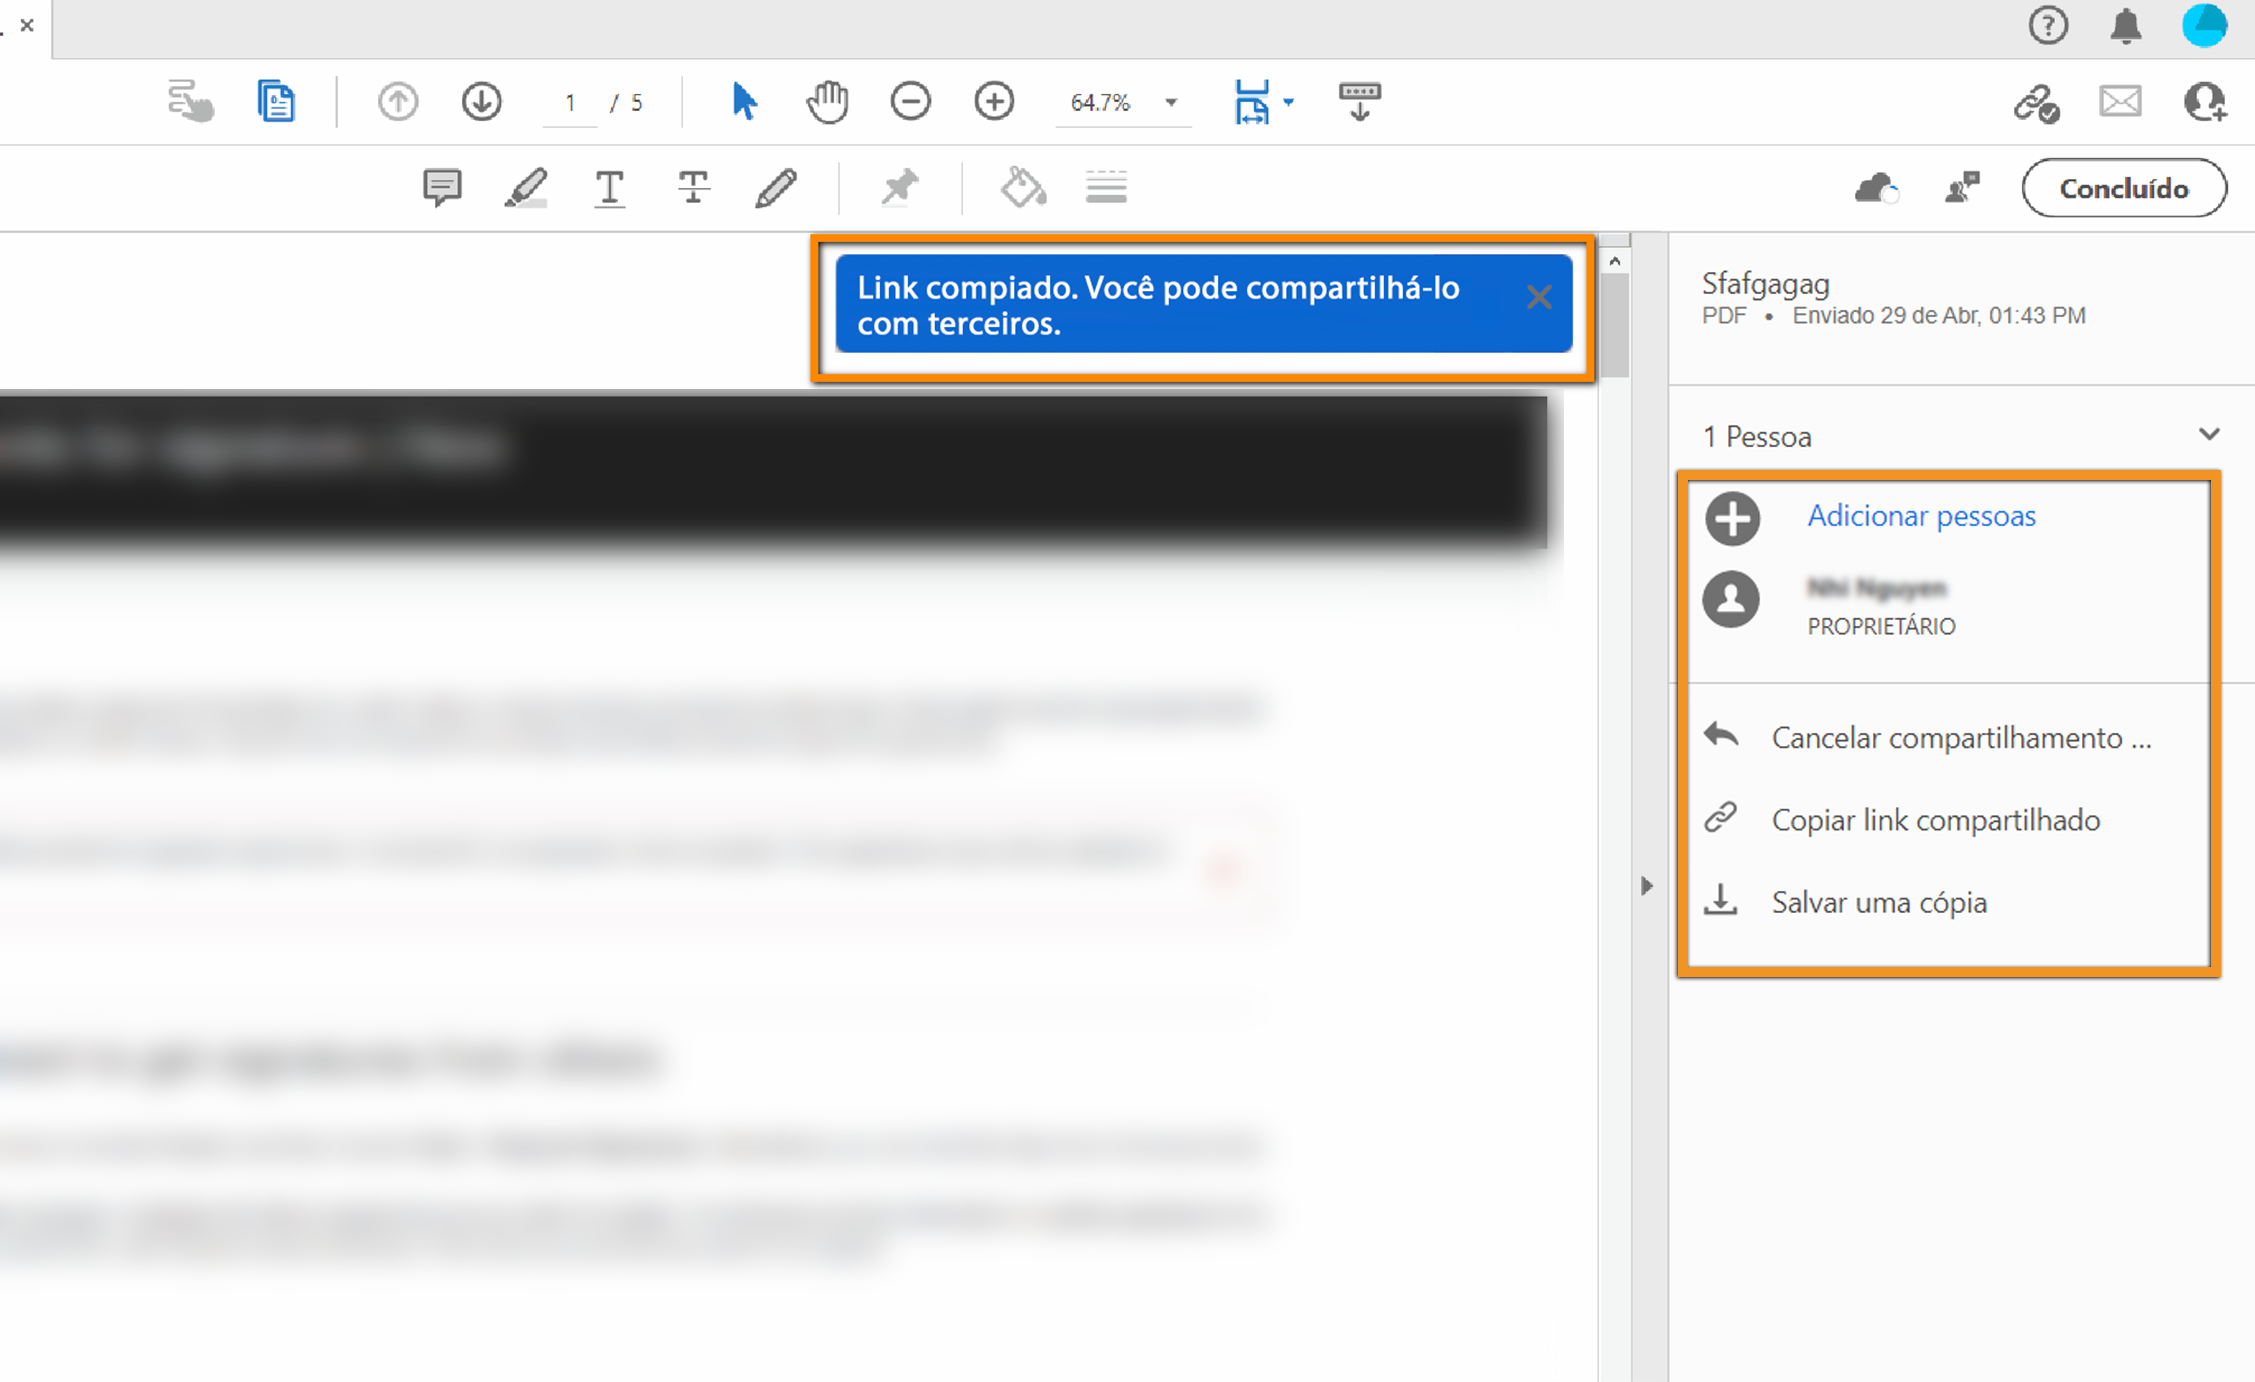The image size is (2255, 1382).
Task: Choose the strikethrough text tool
Action: [693, 187]
